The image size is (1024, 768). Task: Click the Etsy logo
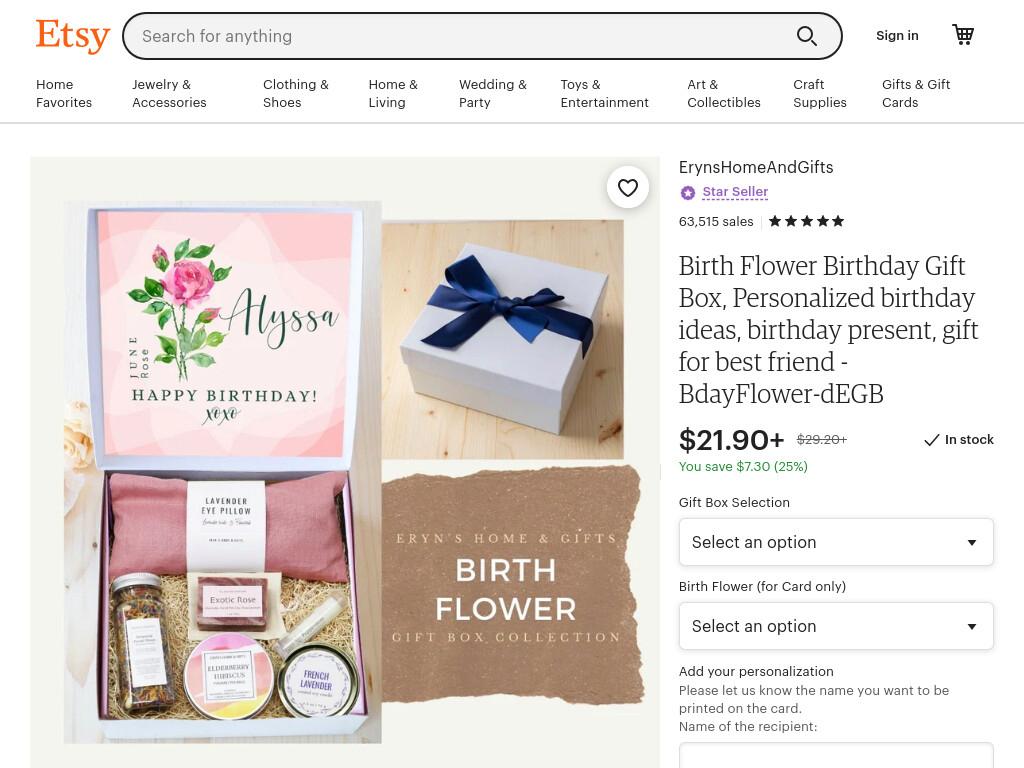72,35
